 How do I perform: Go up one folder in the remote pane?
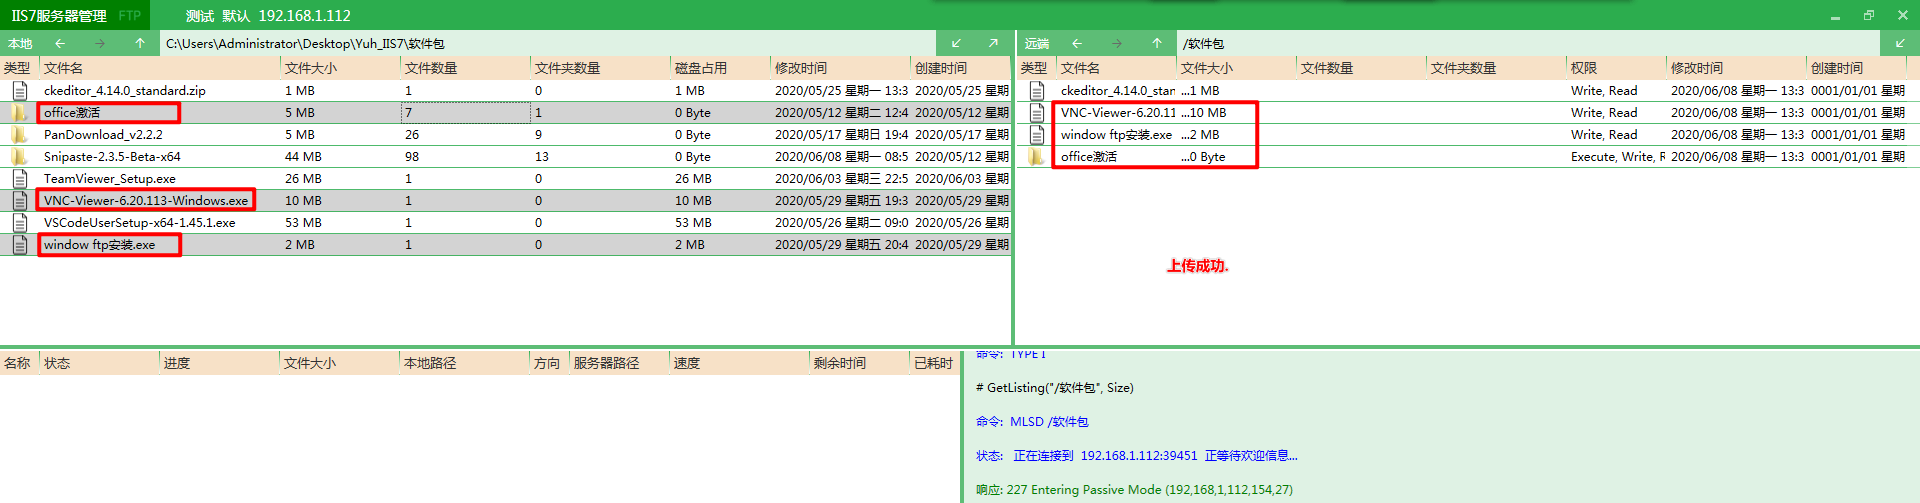[1157, 43]
